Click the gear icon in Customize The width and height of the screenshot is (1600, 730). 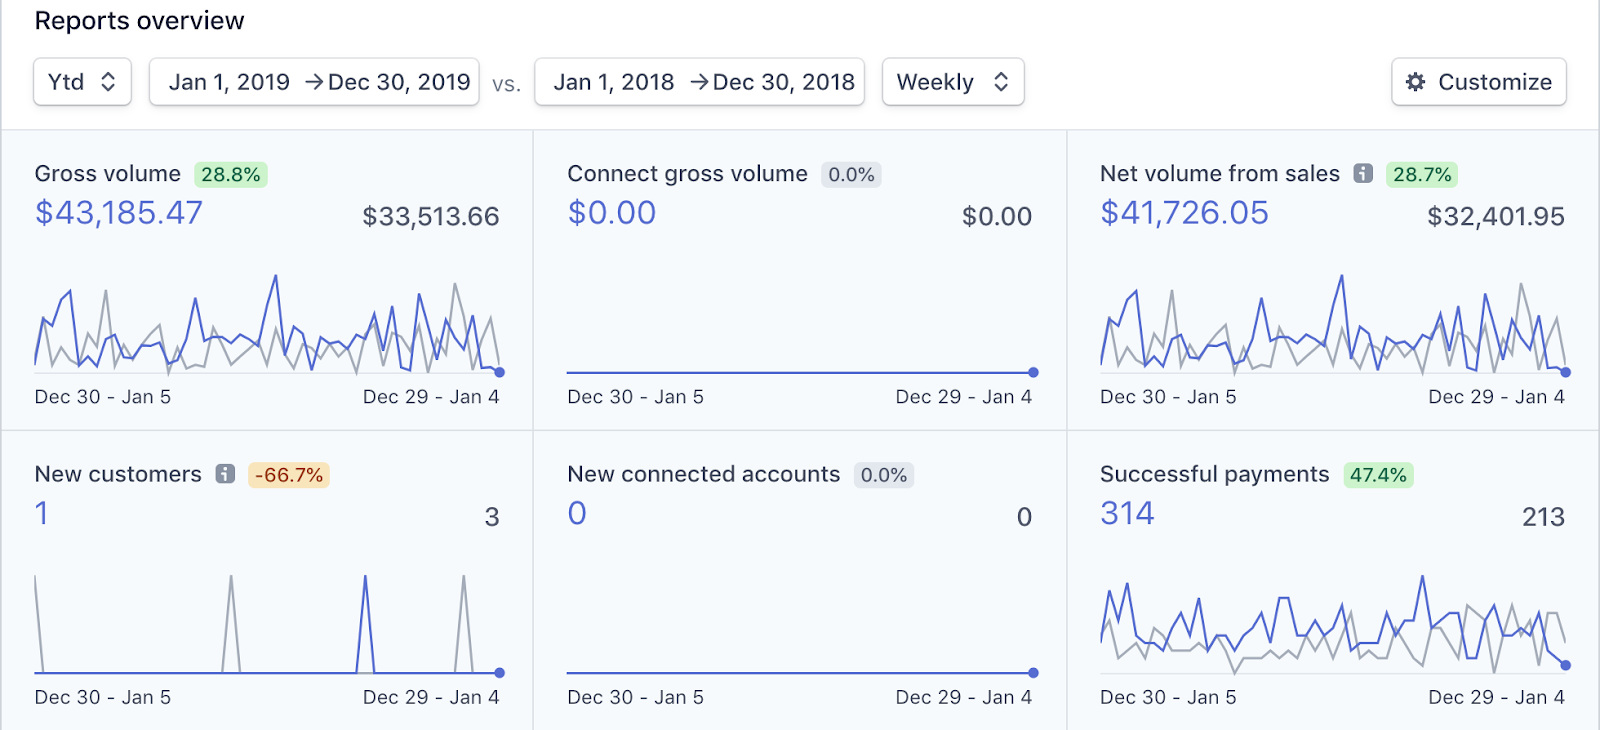tap(1415, 82)
